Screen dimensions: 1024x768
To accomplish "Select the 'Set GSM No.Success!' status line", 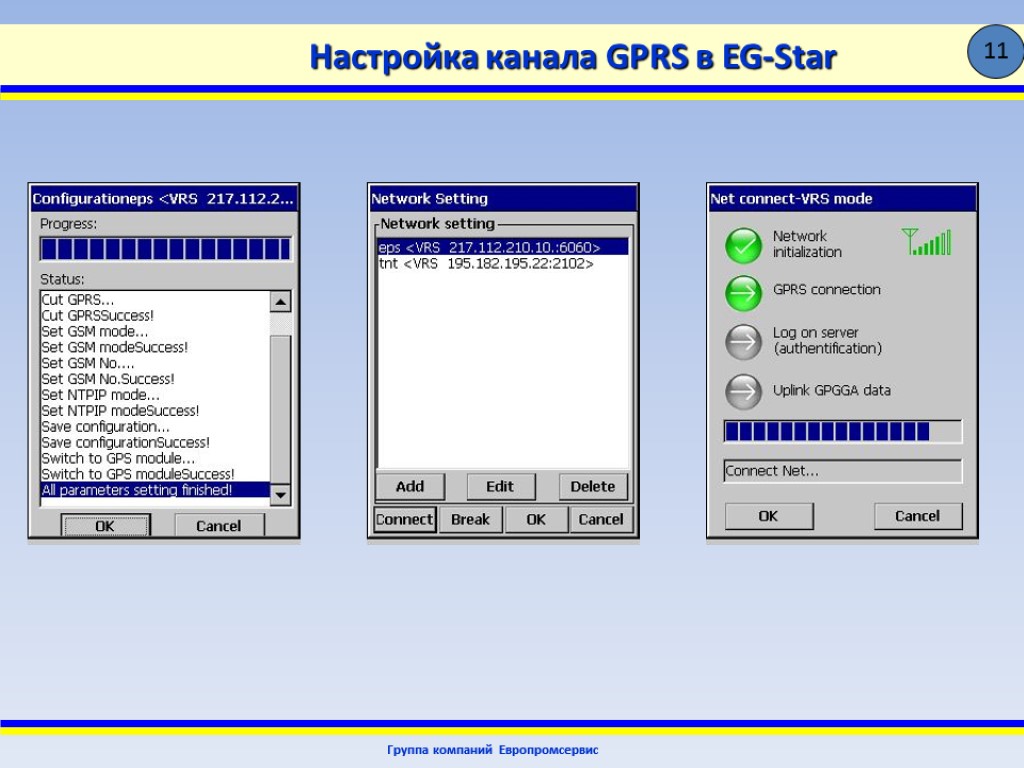I will (x=155, y=379).
